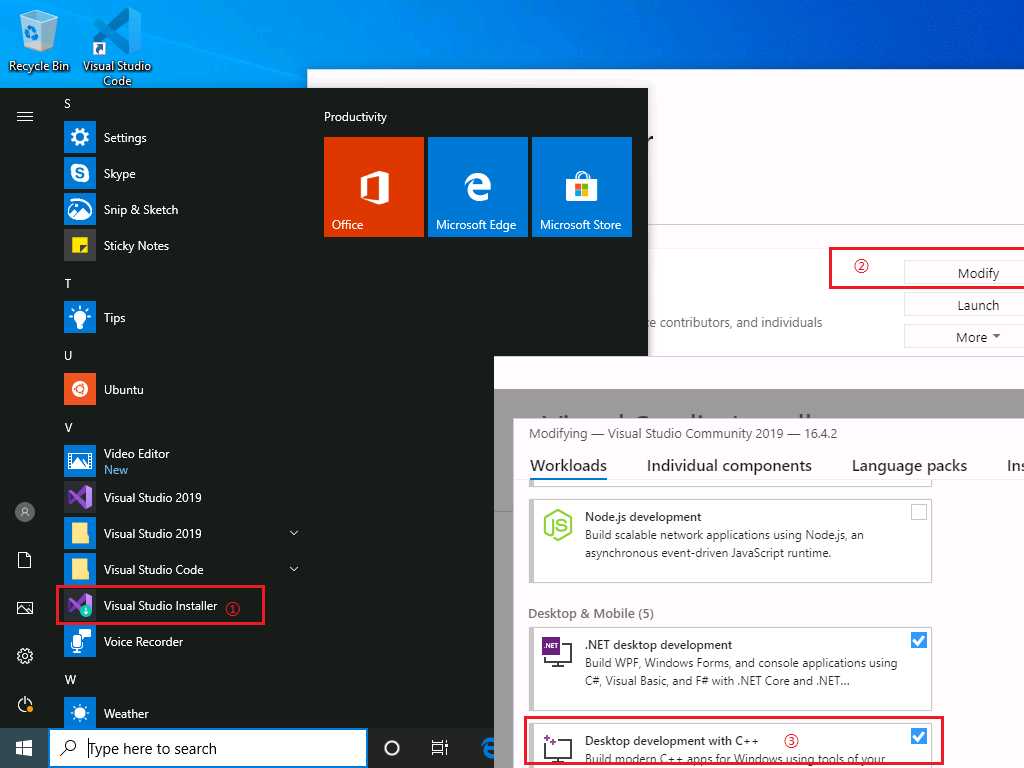Click the letter S section header
Screen dimensions: 1024x768
point(67,104)
